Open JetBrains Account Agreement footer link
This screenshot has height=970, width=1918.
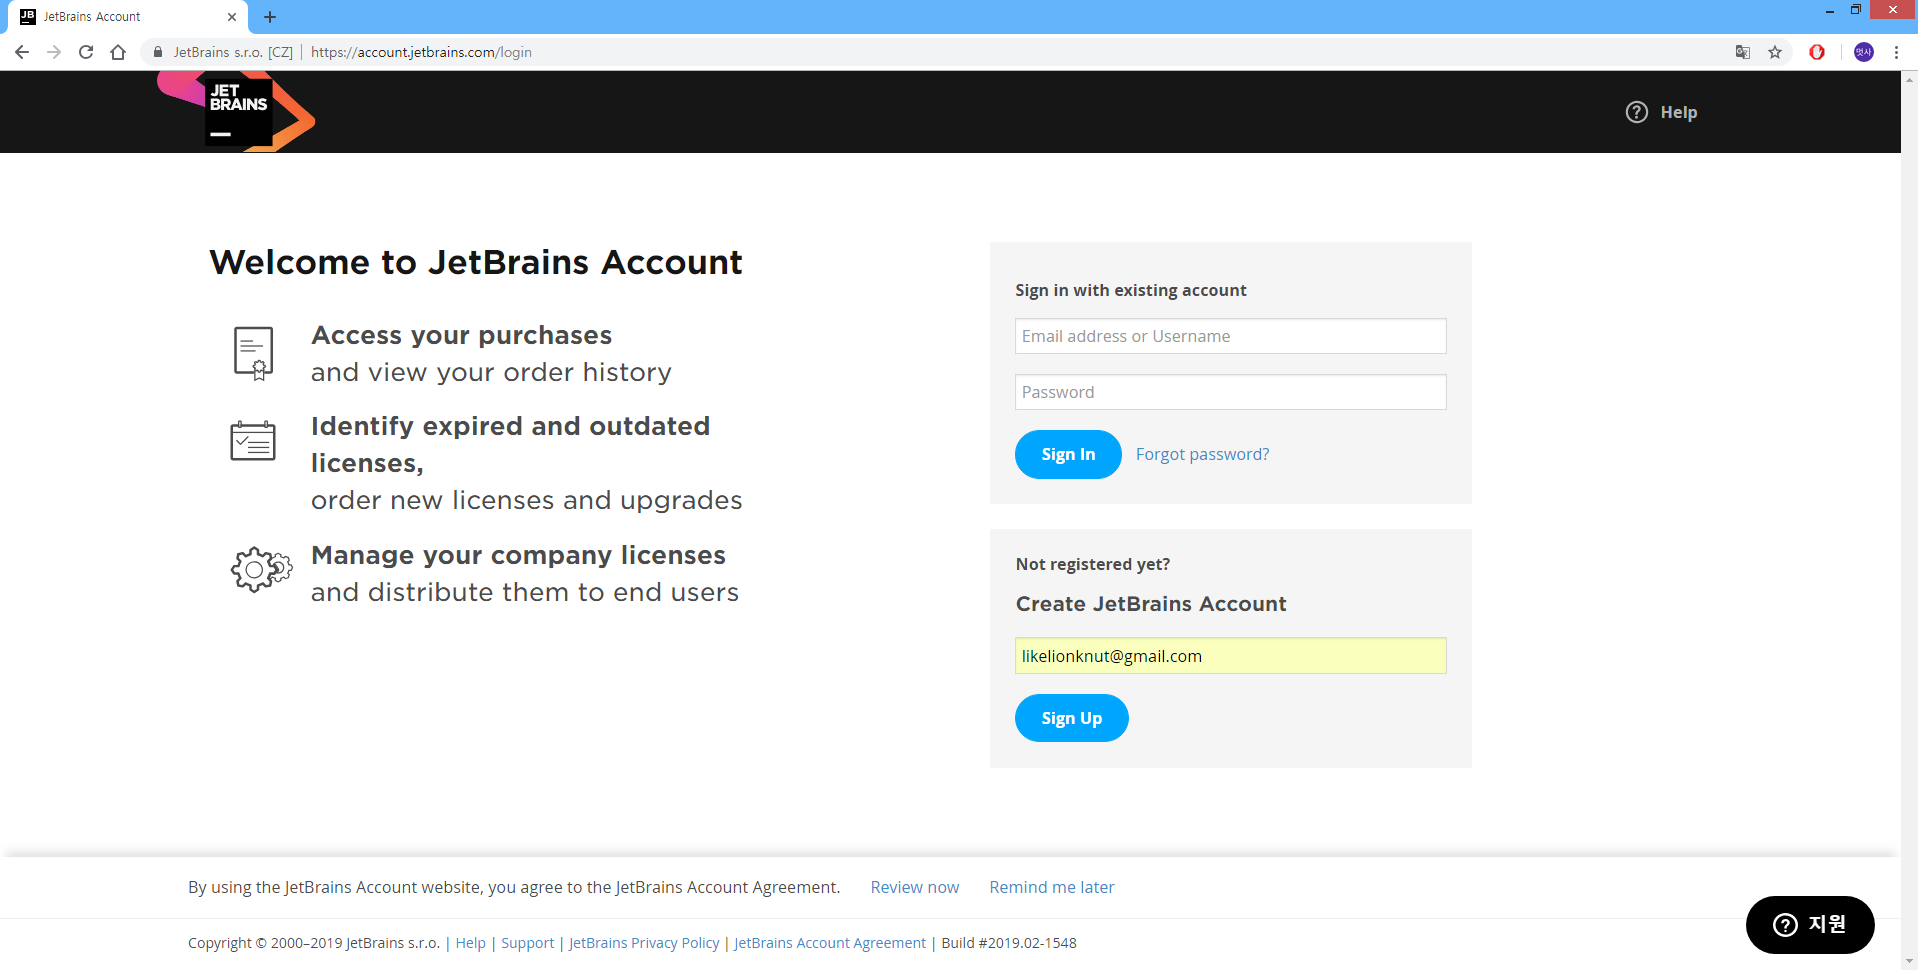tap(829, 943)
